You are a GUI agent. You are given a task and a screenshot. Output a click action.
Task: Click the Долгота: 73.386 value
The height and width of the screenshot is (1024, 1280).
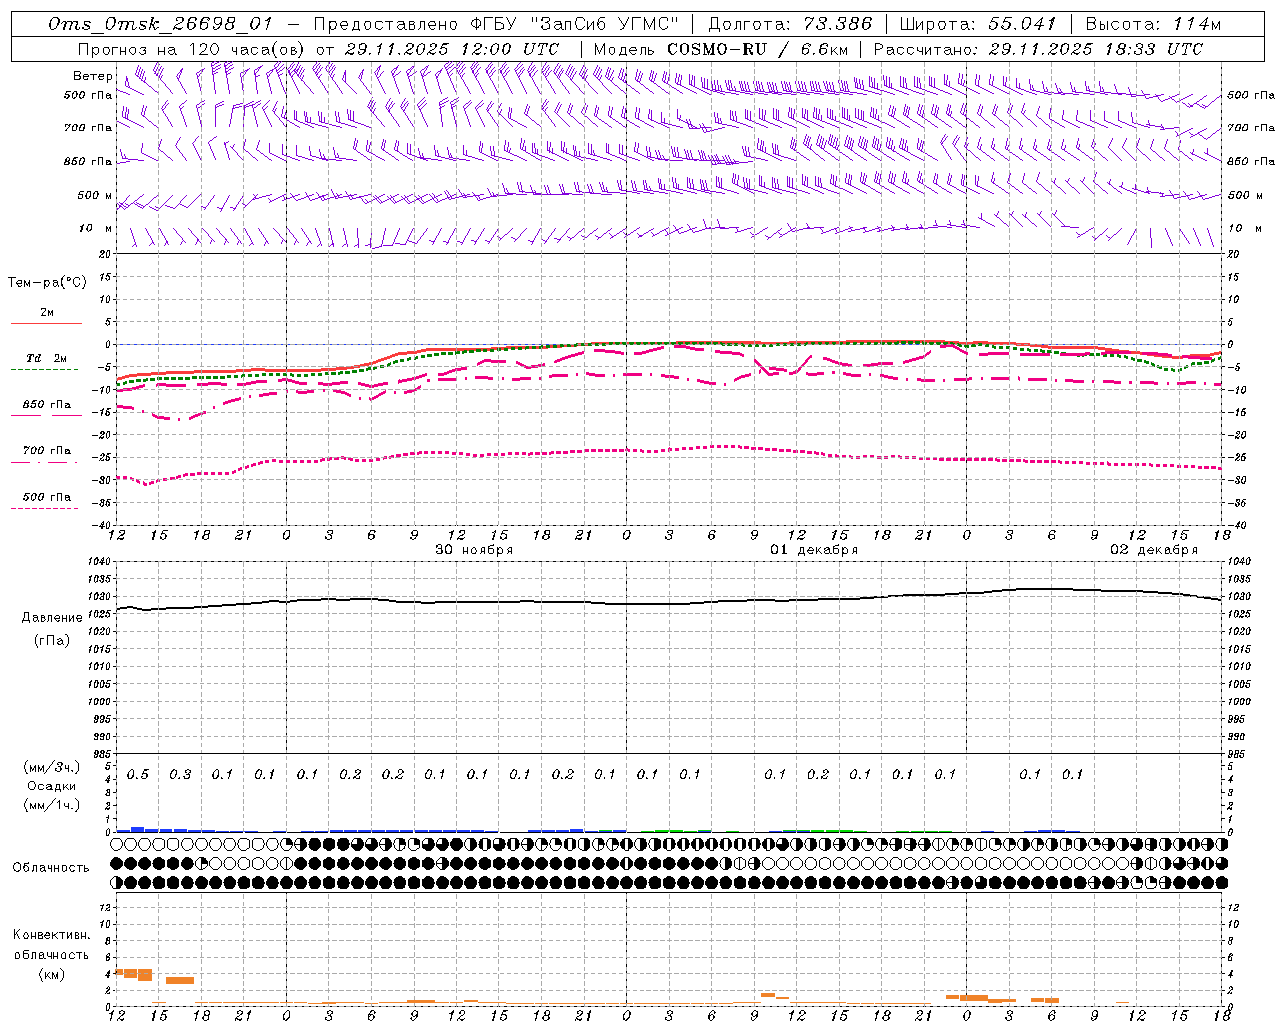pyautogui.click(x=790, y=24)
